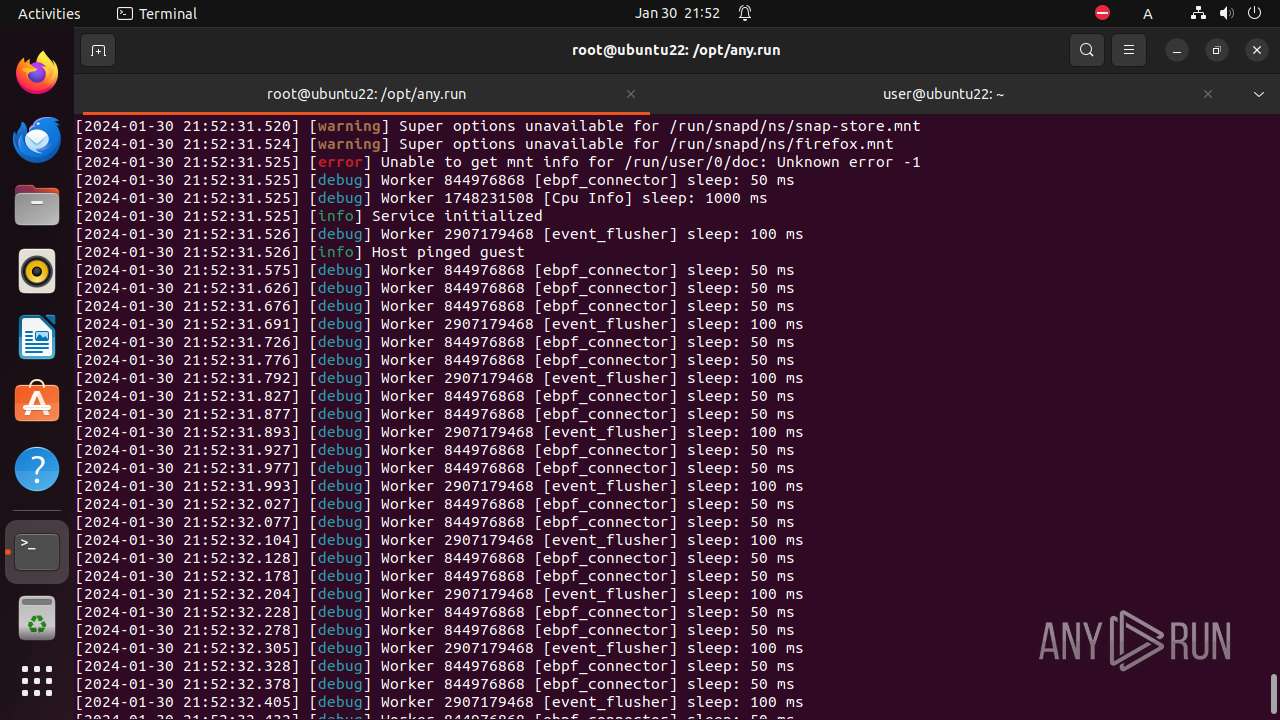Open the Terminal app menu in top bar
Viewport: 1280px width, 720px height.
pos(157,13)
